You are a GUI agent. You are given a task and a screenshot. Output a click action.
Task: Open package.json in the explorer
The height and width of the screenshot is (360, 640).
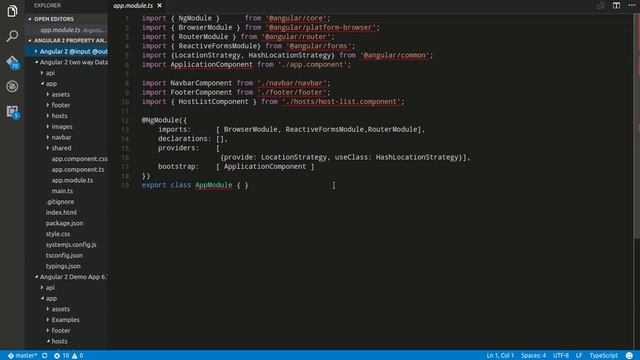[x=64, y=223]
